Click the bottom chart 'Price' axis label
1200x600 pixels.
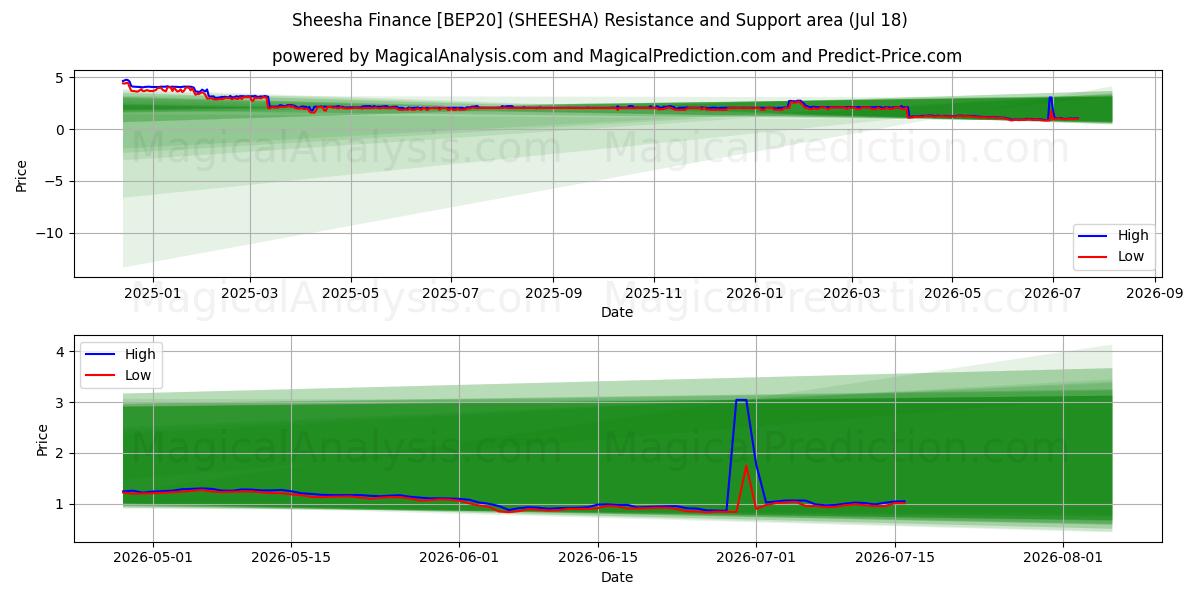click(42, 440)
